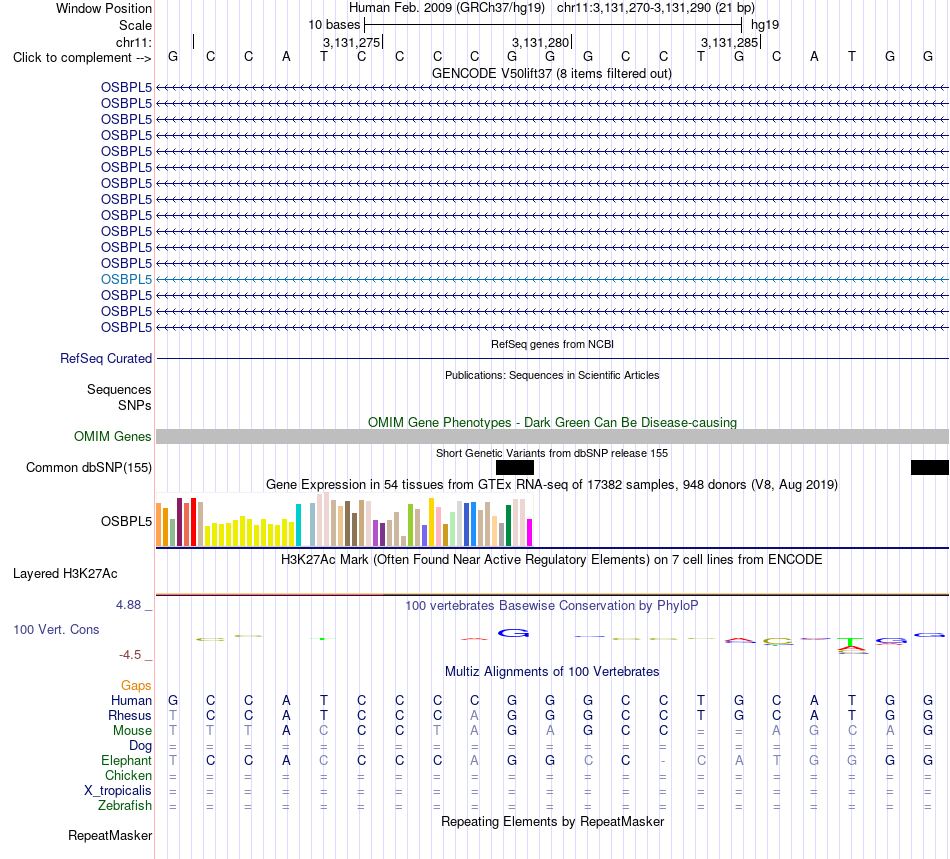Select the X_tropicalis species row label

(118, 791)
